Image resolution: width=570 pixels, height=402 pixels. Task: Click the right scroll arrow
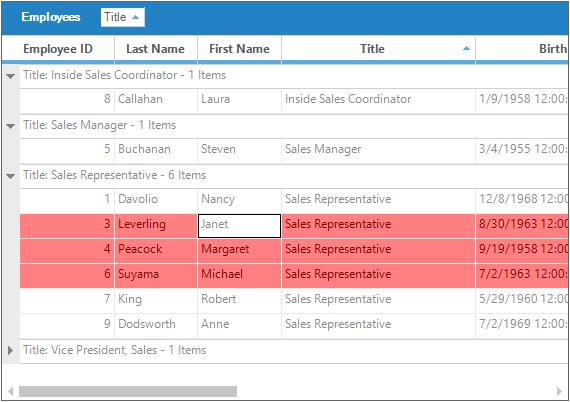(559, 391)
